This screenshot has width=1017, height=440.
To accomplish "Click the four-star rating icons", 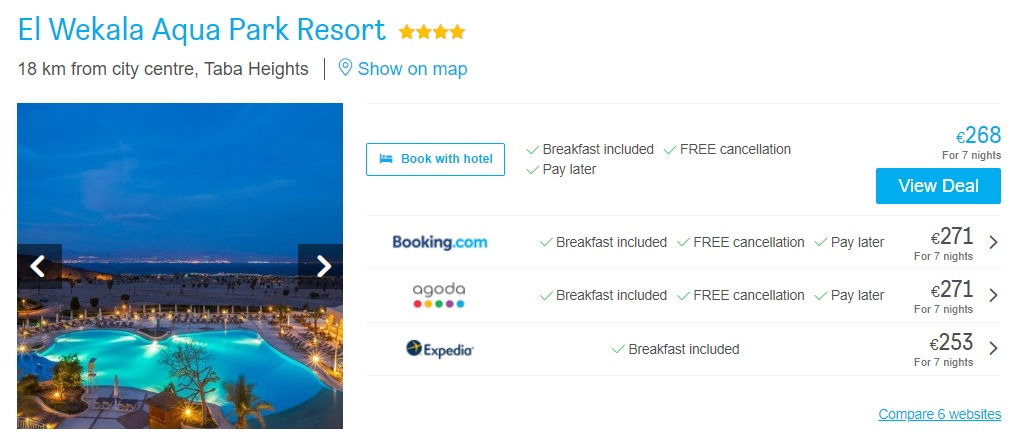I will pyautogui.click(x=432, y=32).
